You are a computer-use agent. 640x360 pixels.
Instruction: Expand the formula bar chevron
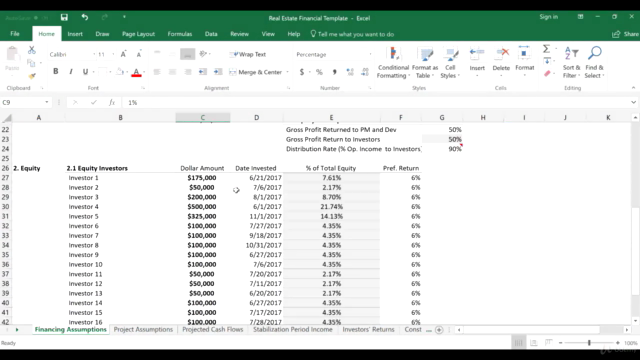[633, 102]
